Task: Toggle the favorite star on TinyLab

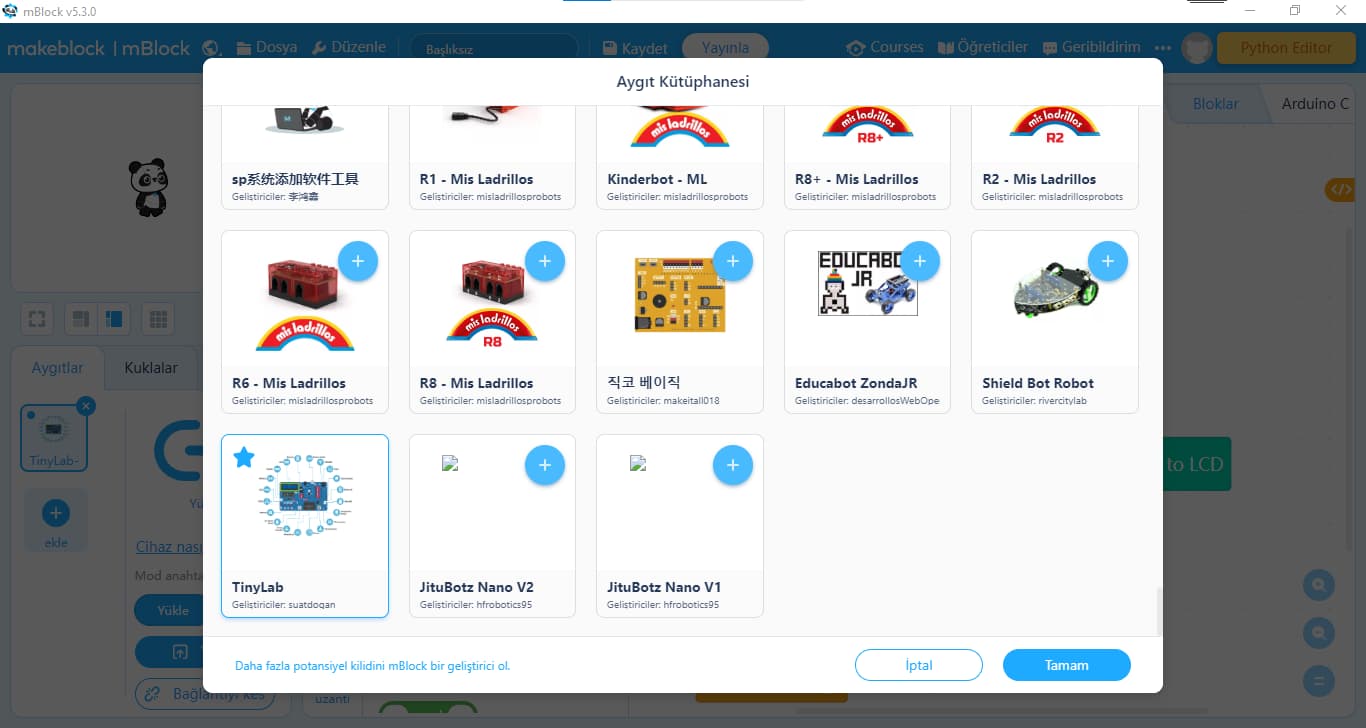Action: [244, 457]
